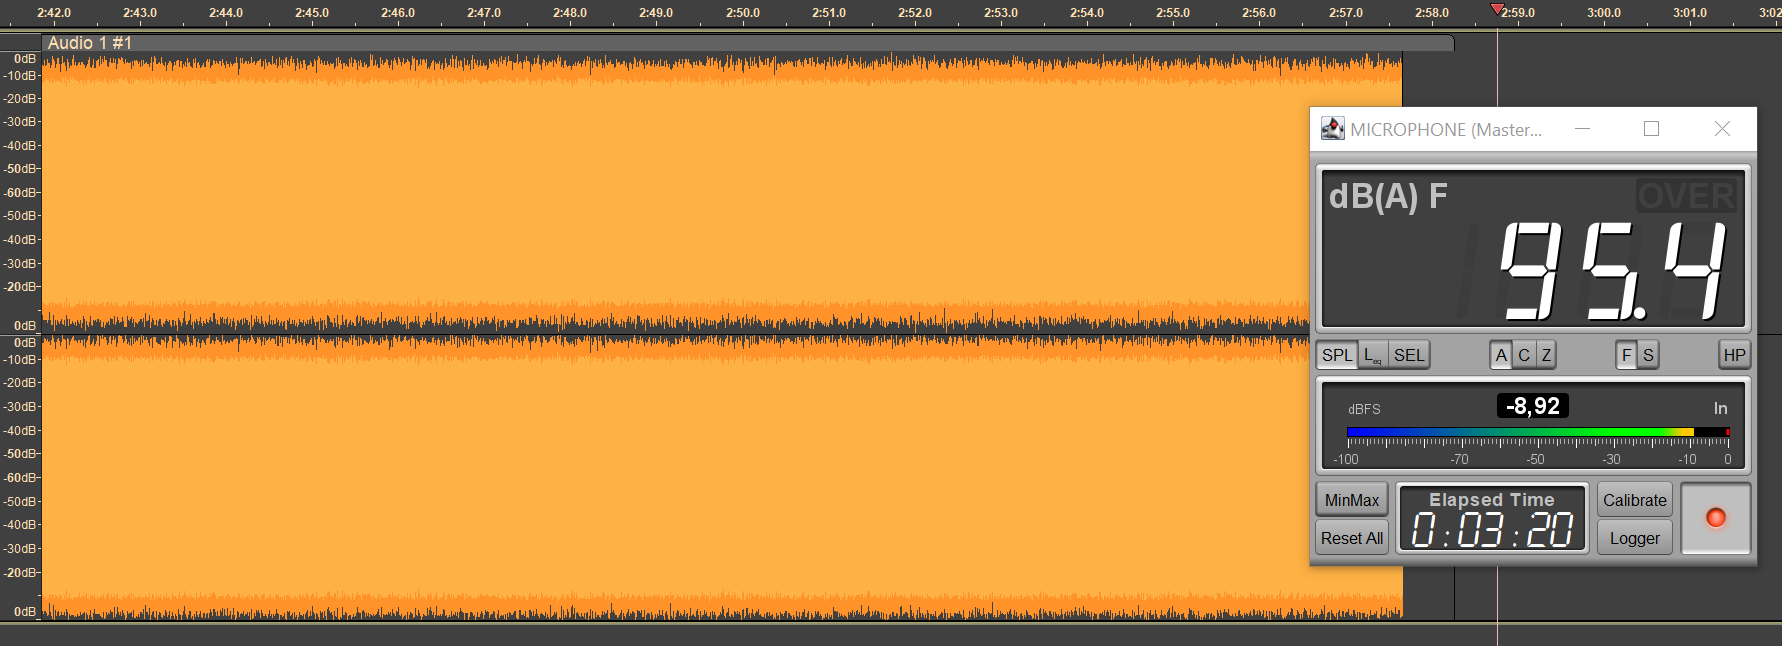The width and height of the screenshot is (1782, 646).
Task: Open the Calibrate dialog
Action: (1635, 500)
